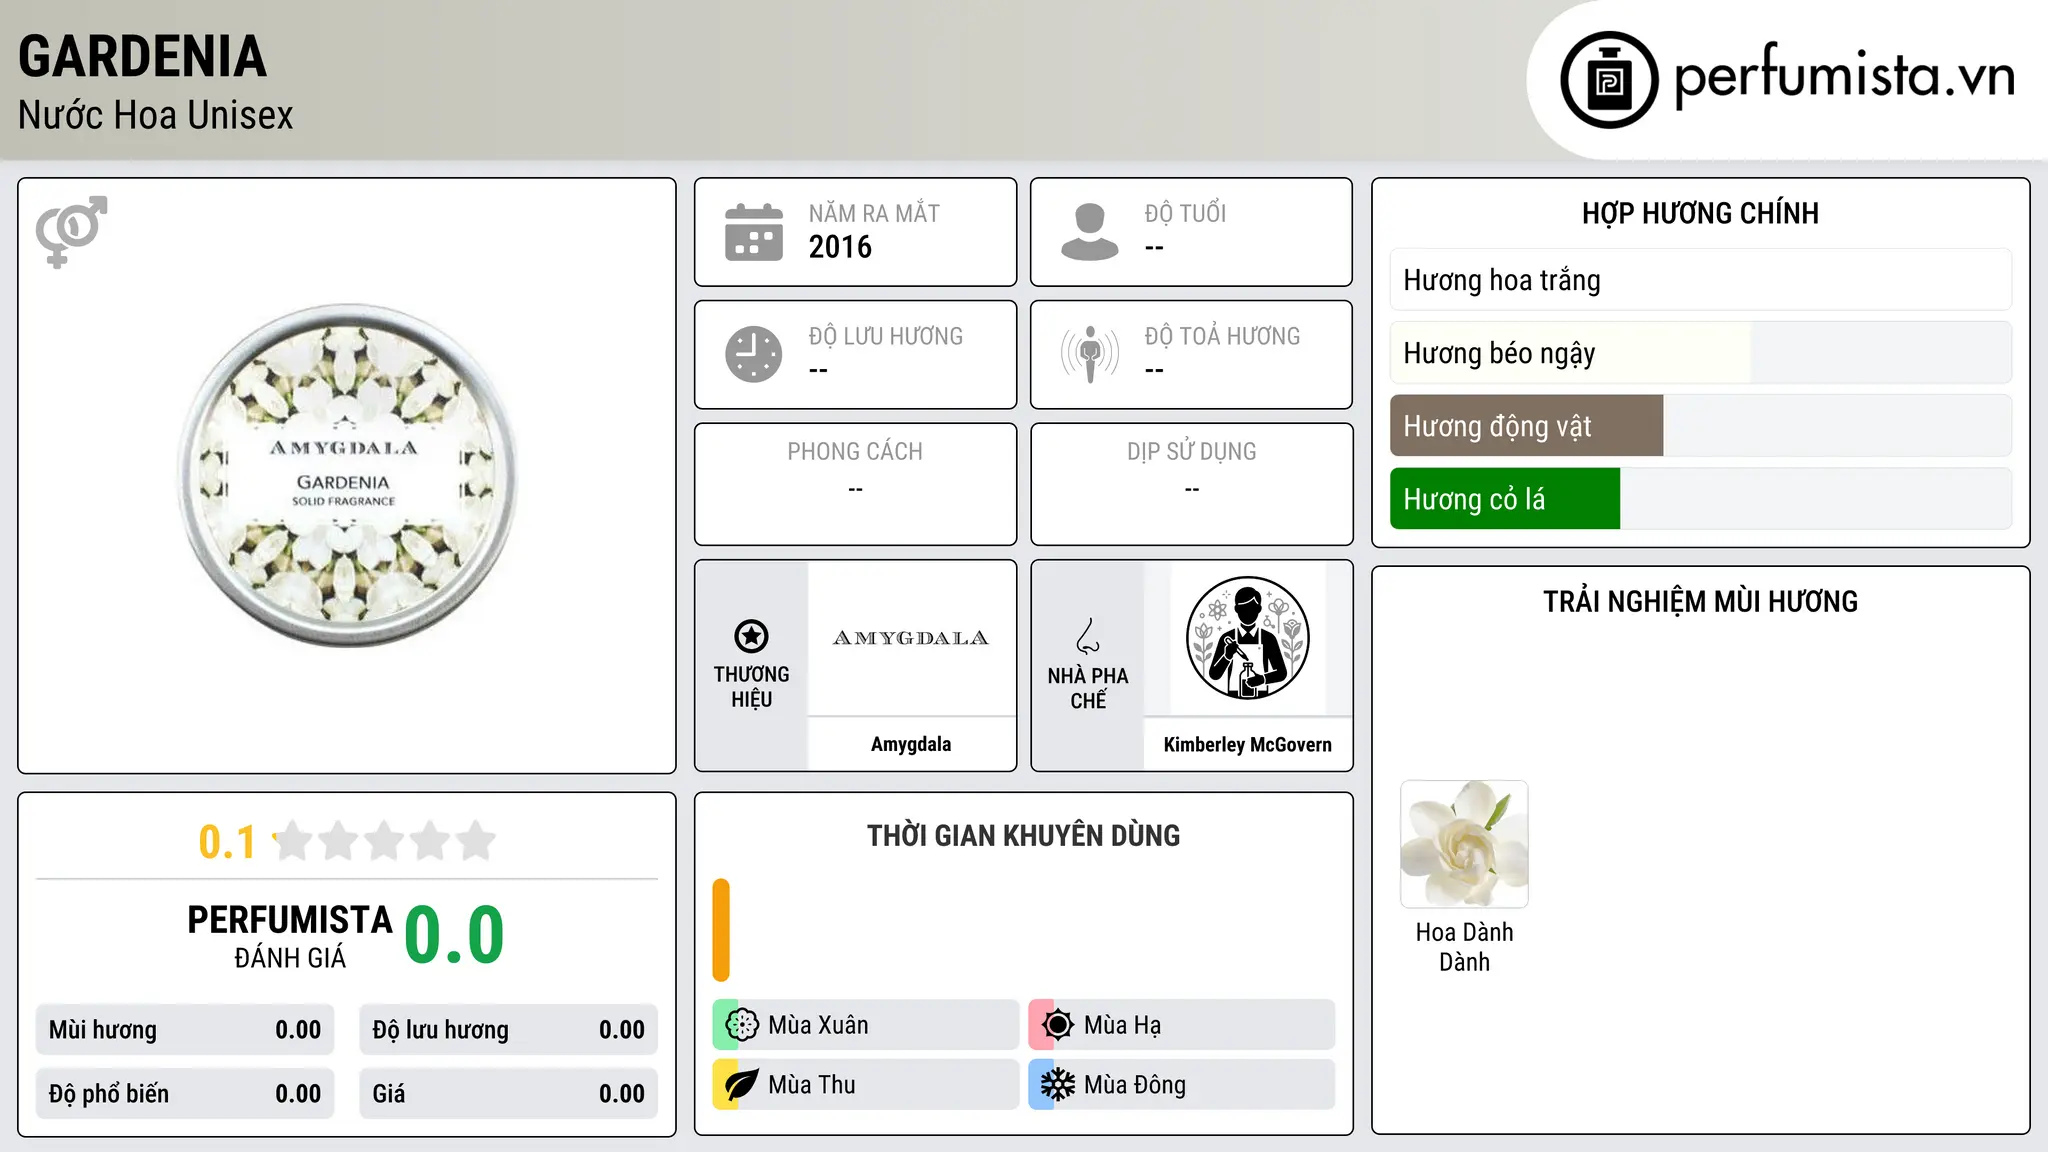Click the Mùi hương score row

185,1030
